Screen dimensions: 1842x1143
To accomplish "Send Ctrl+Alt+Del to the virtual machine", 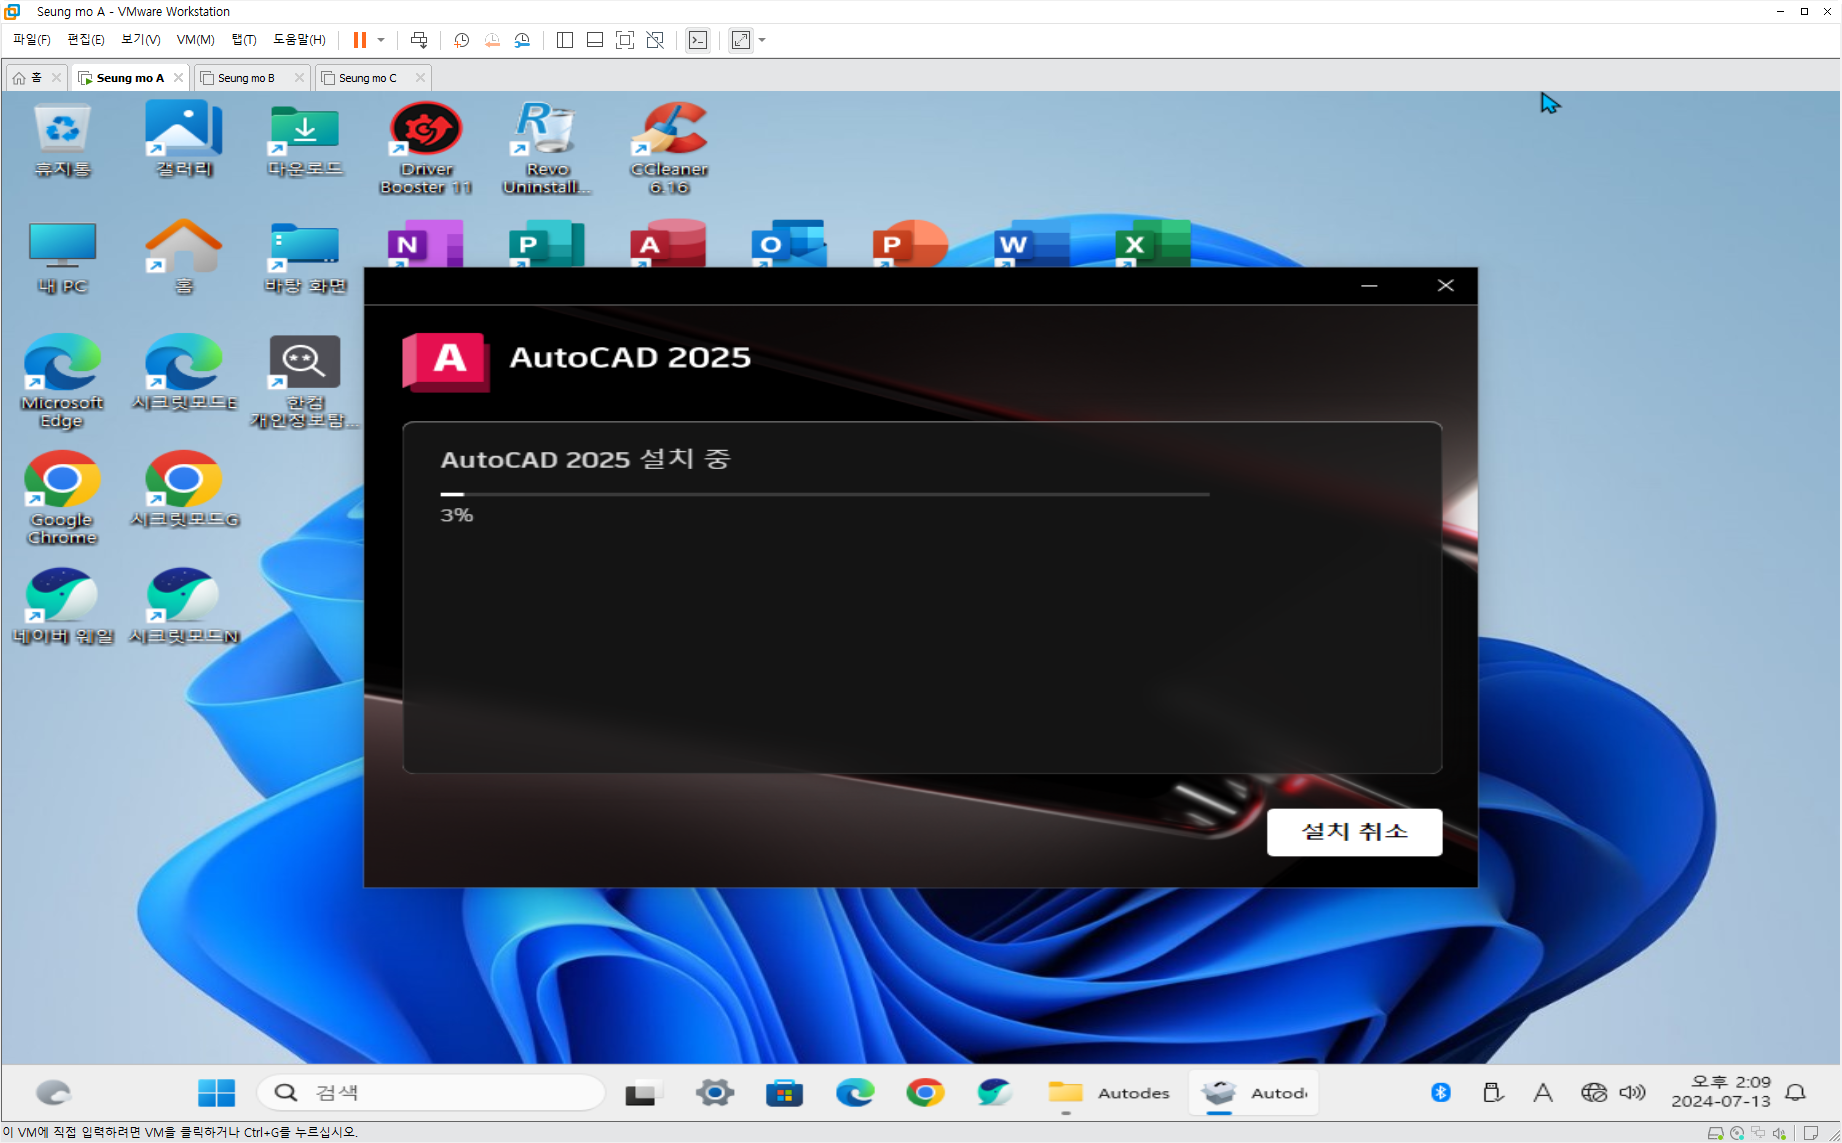I will click(x=419, y=40).
